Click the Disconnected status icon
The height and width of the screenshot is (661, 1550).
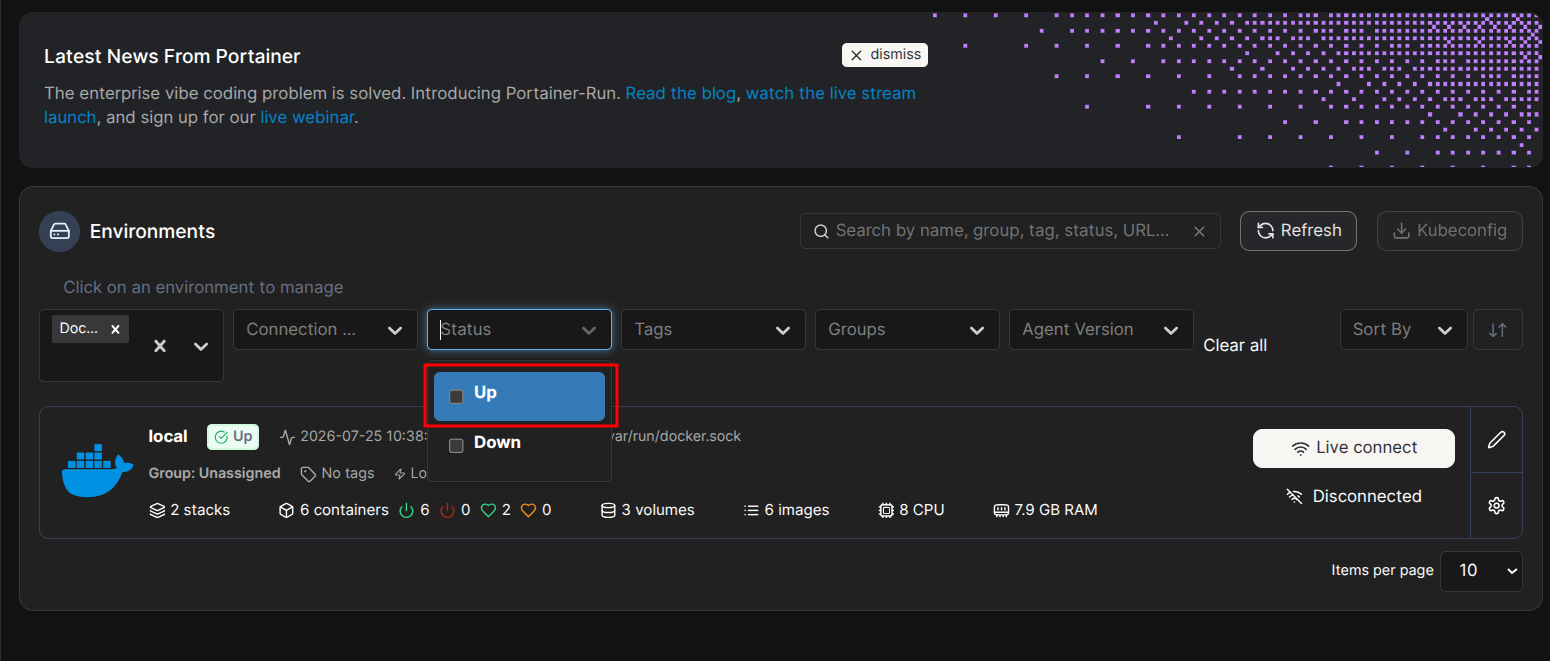pyautogui.click(x=1294, y=496)
